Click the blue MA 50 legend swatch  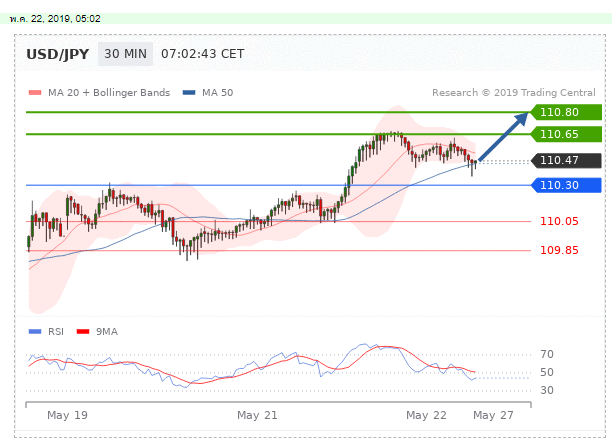189,93
